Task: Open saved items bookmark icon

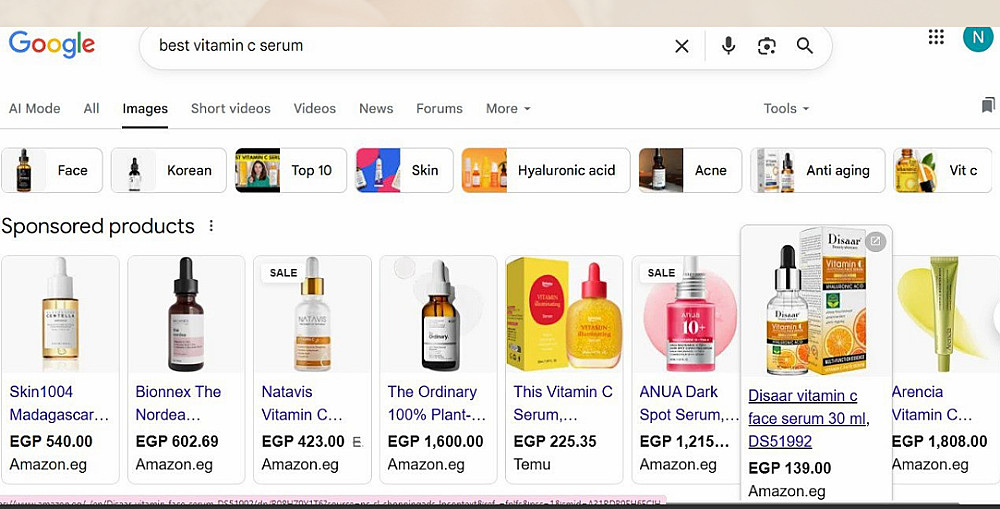Action: pos(988,105)
